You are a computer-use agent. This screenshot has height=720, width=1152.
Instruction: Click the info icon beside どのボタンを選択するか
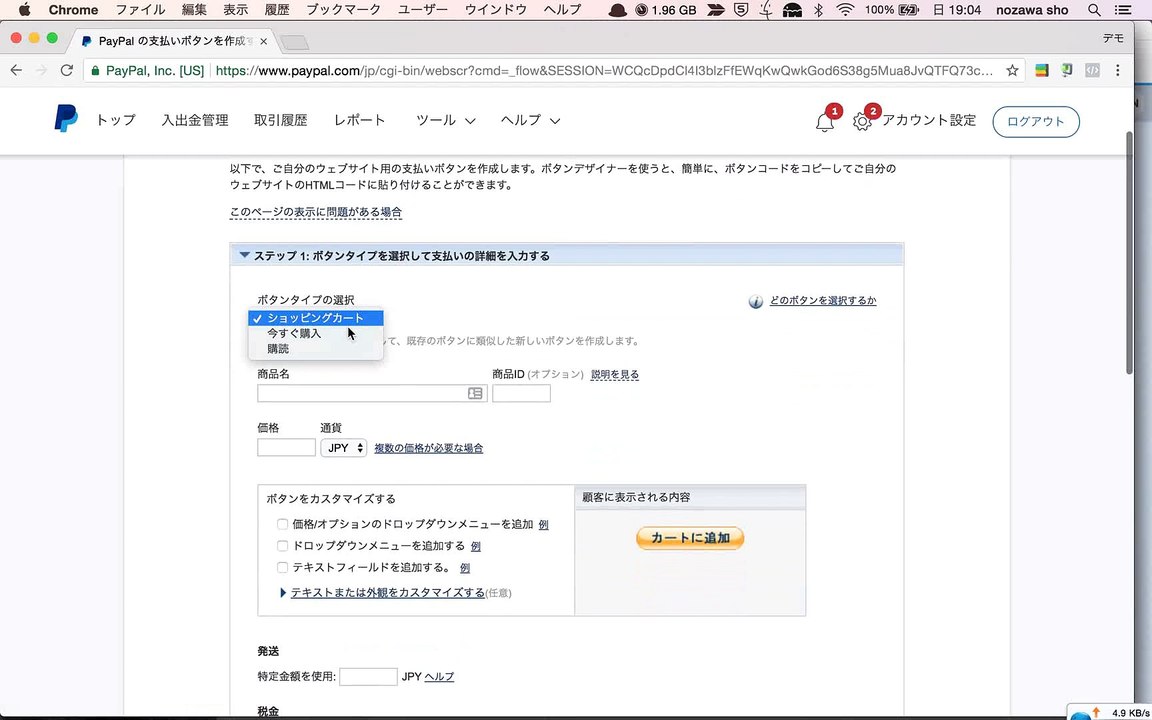click(x=755, y=301)
